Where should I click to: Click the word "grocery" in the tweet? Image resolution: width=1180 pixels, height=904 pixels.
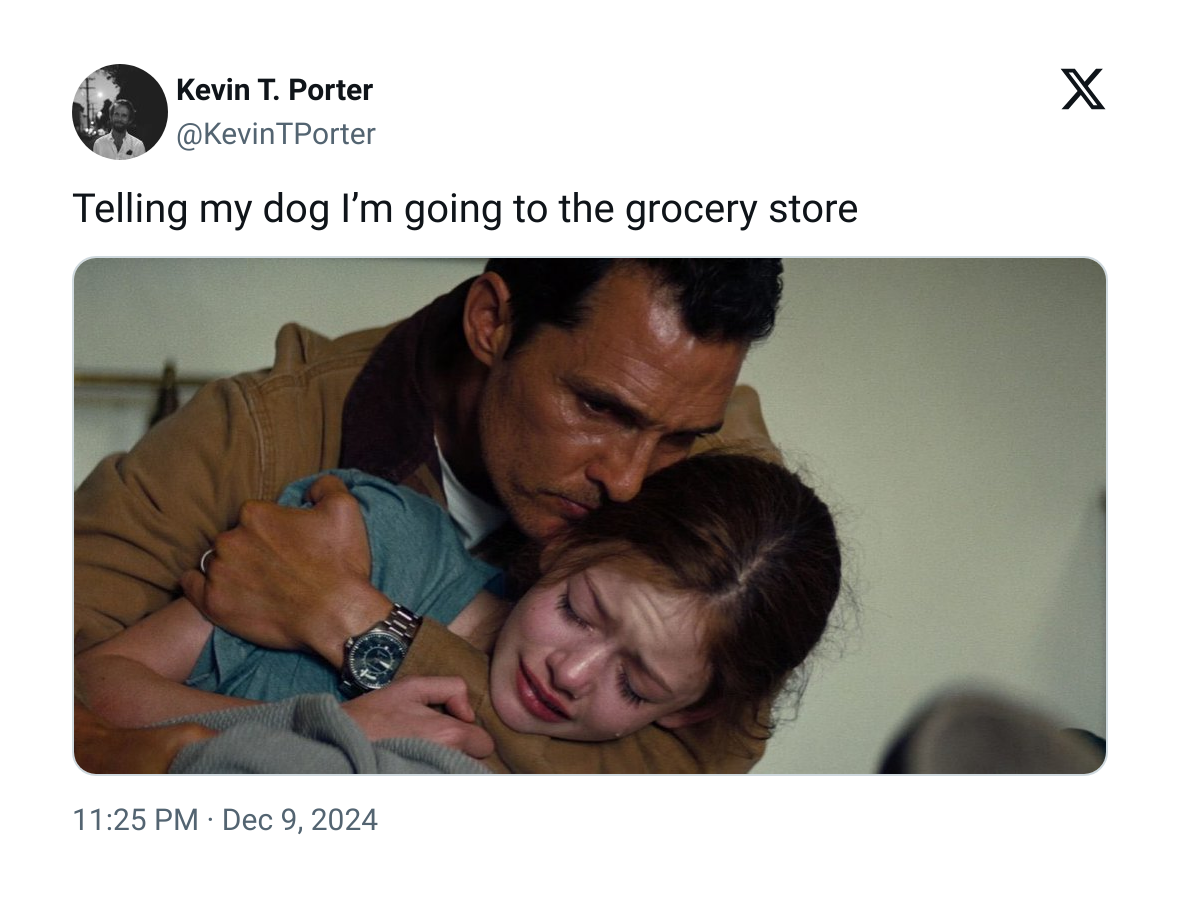[x=691, y=210]
